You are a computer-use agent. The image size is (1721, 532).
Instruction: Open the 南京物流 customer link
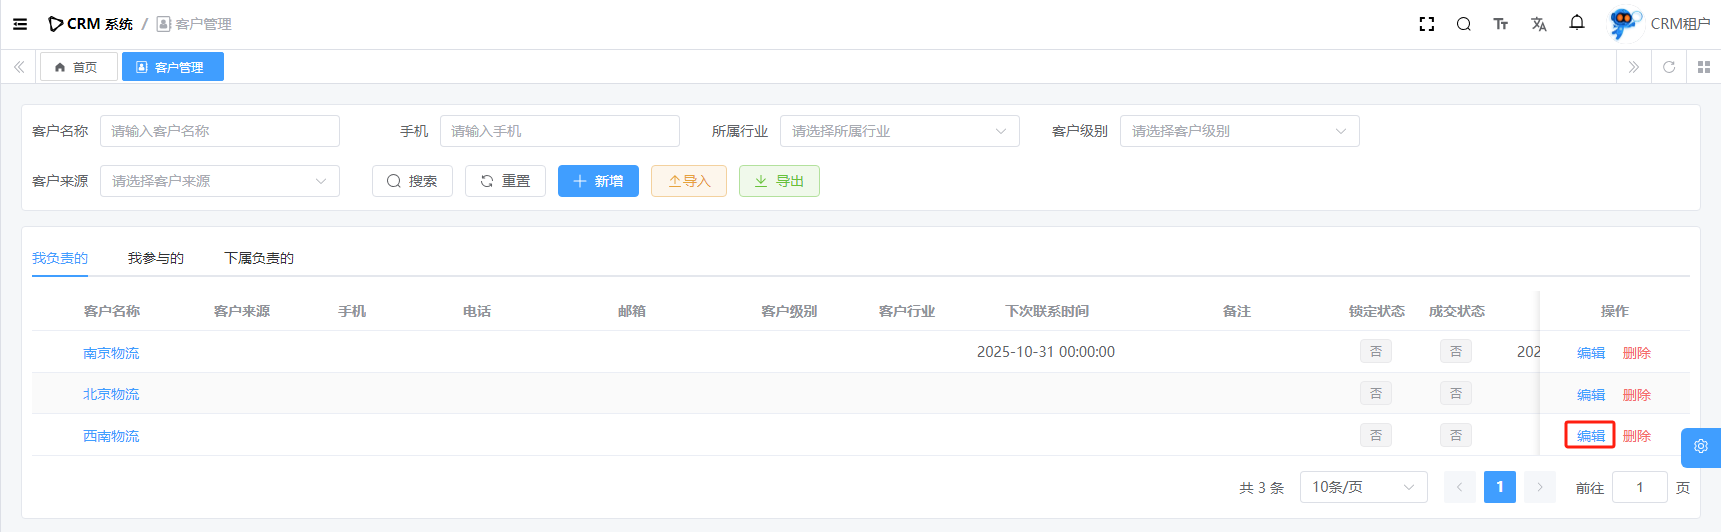111,353
